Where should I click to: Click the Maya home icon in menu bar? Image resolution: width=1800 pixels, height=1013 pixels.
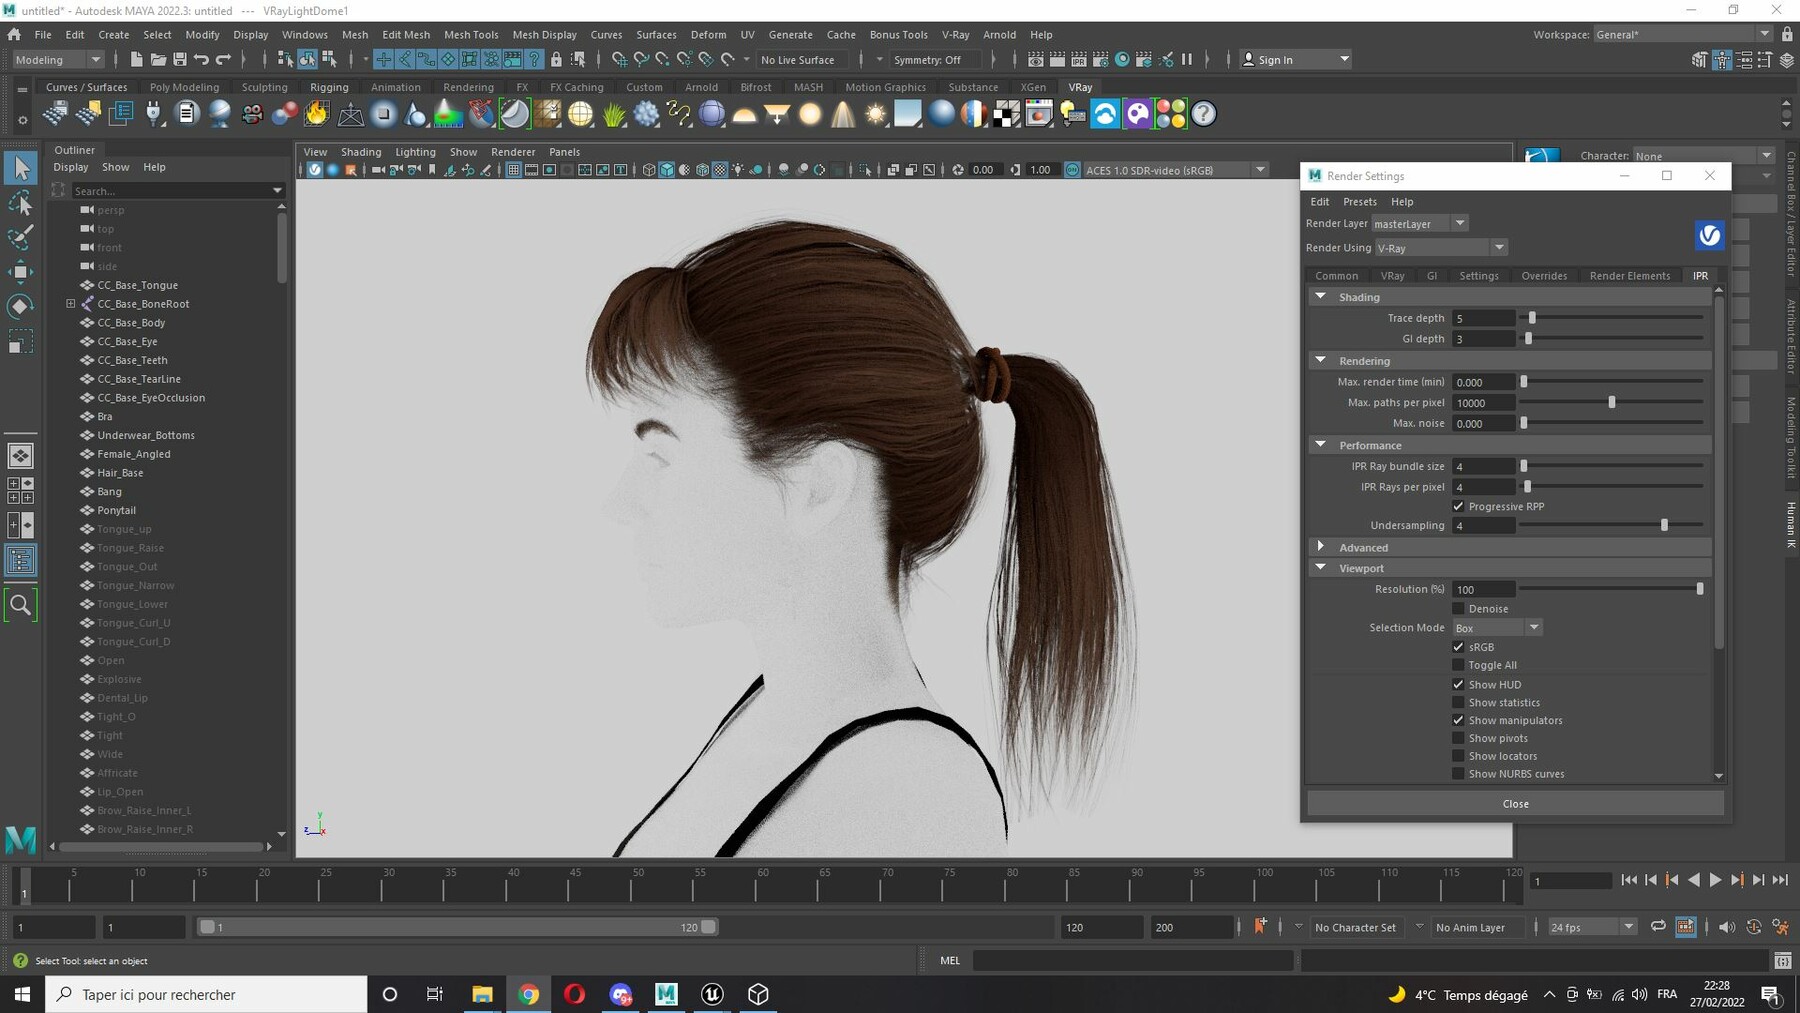coord(14,34)
